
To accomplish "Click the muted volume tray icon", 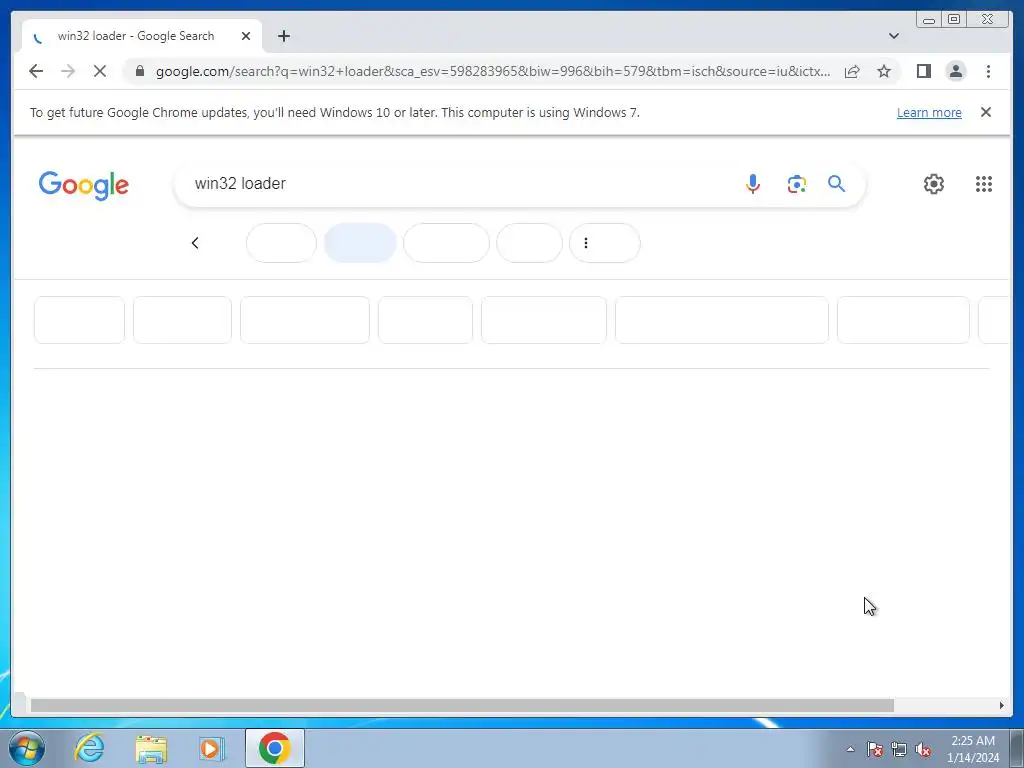I will (x=923, y=749).
